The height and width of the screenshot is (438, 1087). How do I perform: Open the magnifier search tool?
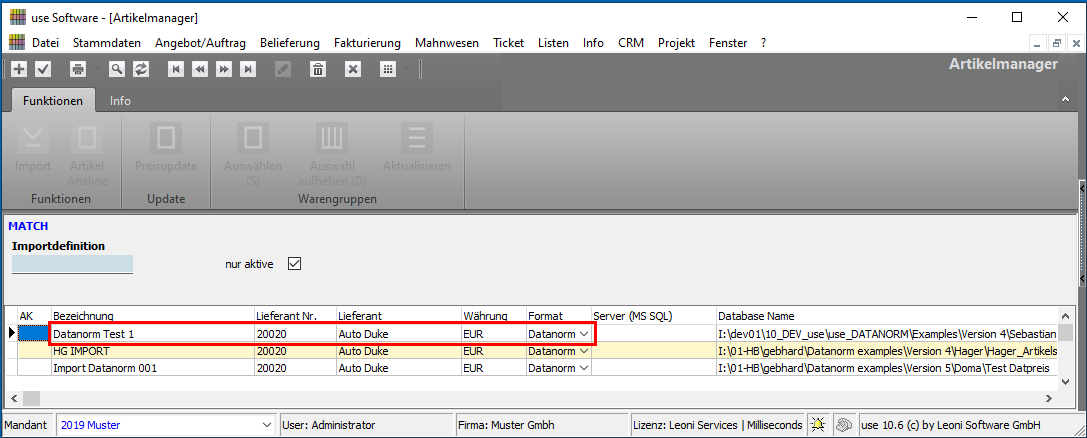117,69
